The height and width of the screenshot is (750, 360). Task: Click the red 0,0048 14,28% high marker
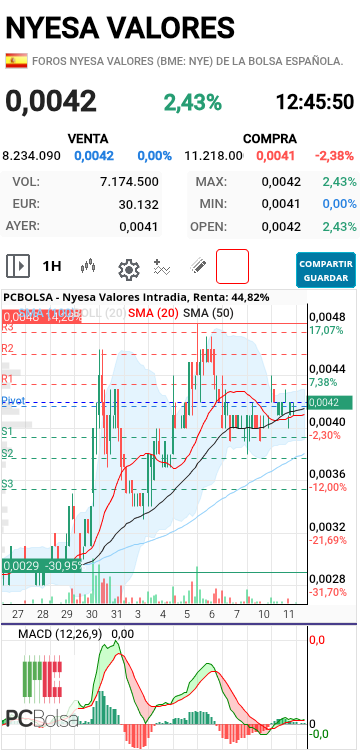click(42, 317)
